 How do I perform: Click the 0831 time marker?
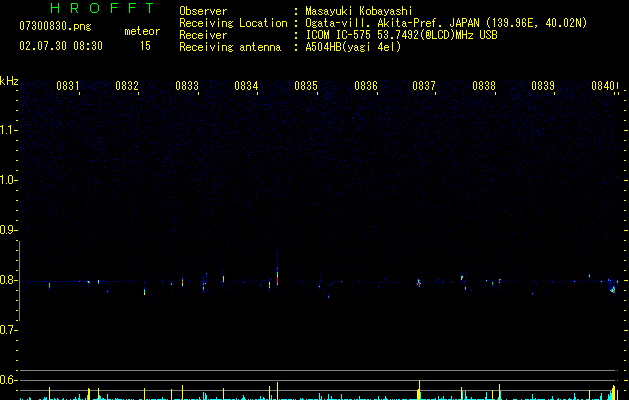[x=68, y=86]
